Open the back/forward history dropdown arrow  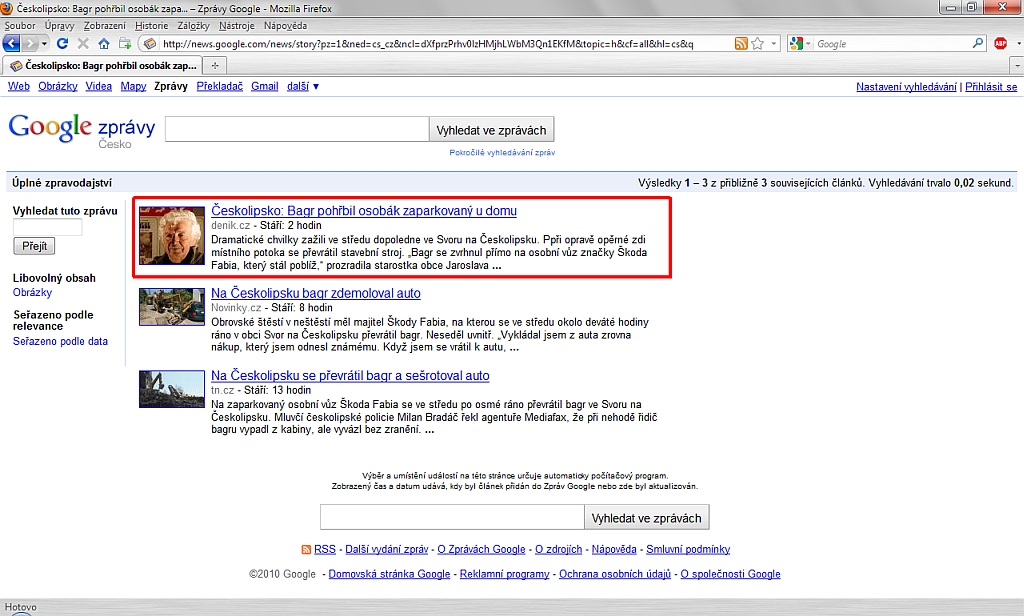[x=43, y=44]
